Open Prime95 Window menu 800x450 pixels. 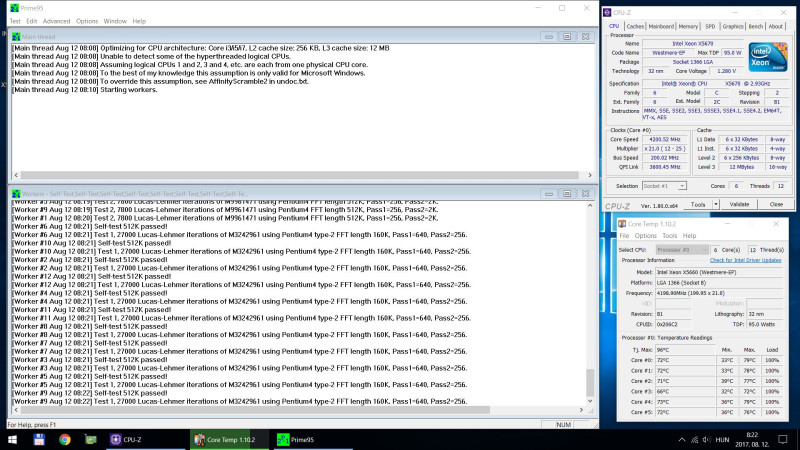pyautogui.click(x=115, y=21)
